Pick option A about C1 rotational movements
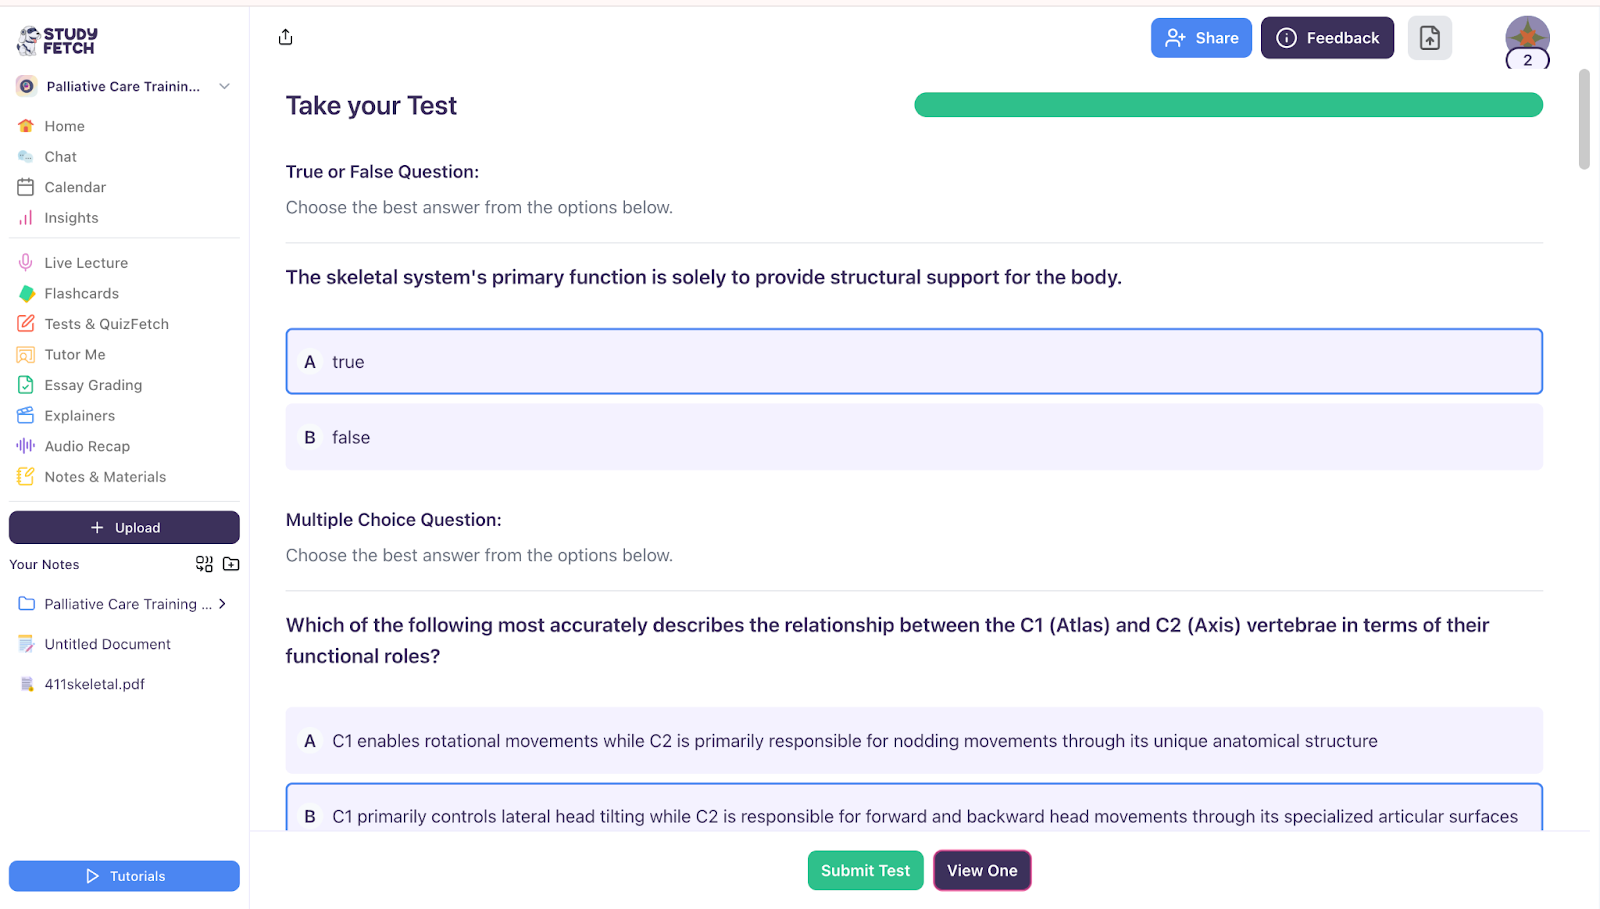 coord(913,741)
